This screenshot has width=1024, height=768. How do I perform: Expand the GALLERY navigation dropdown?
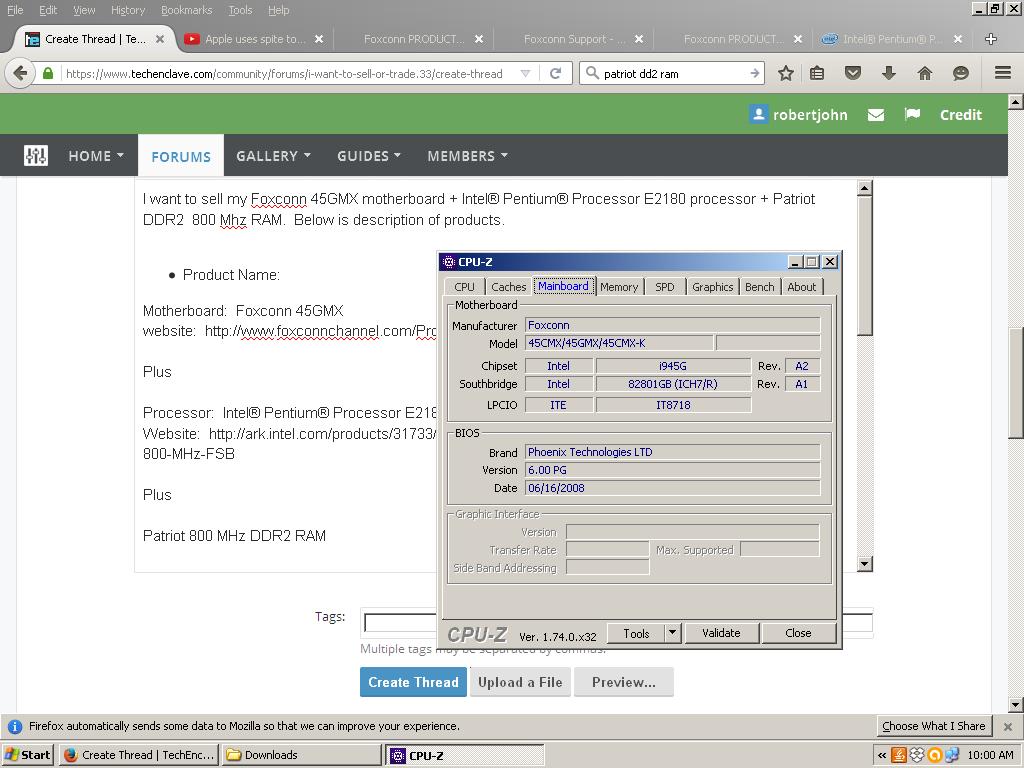coord(307,155)
